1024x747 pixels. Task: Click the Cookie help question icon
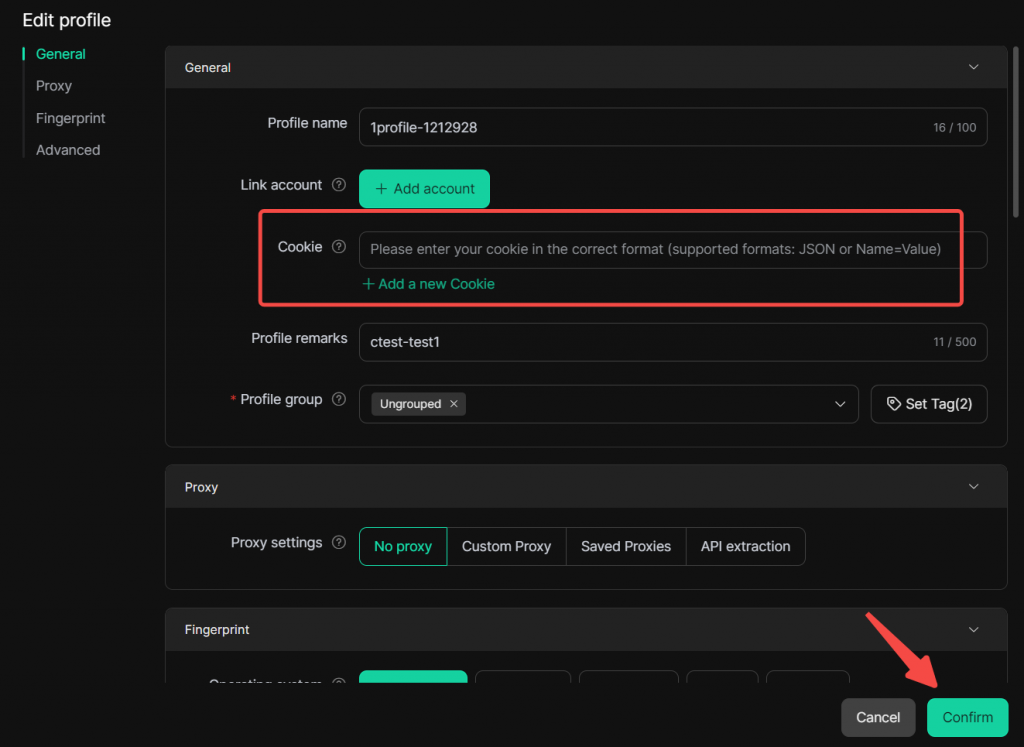339,247
